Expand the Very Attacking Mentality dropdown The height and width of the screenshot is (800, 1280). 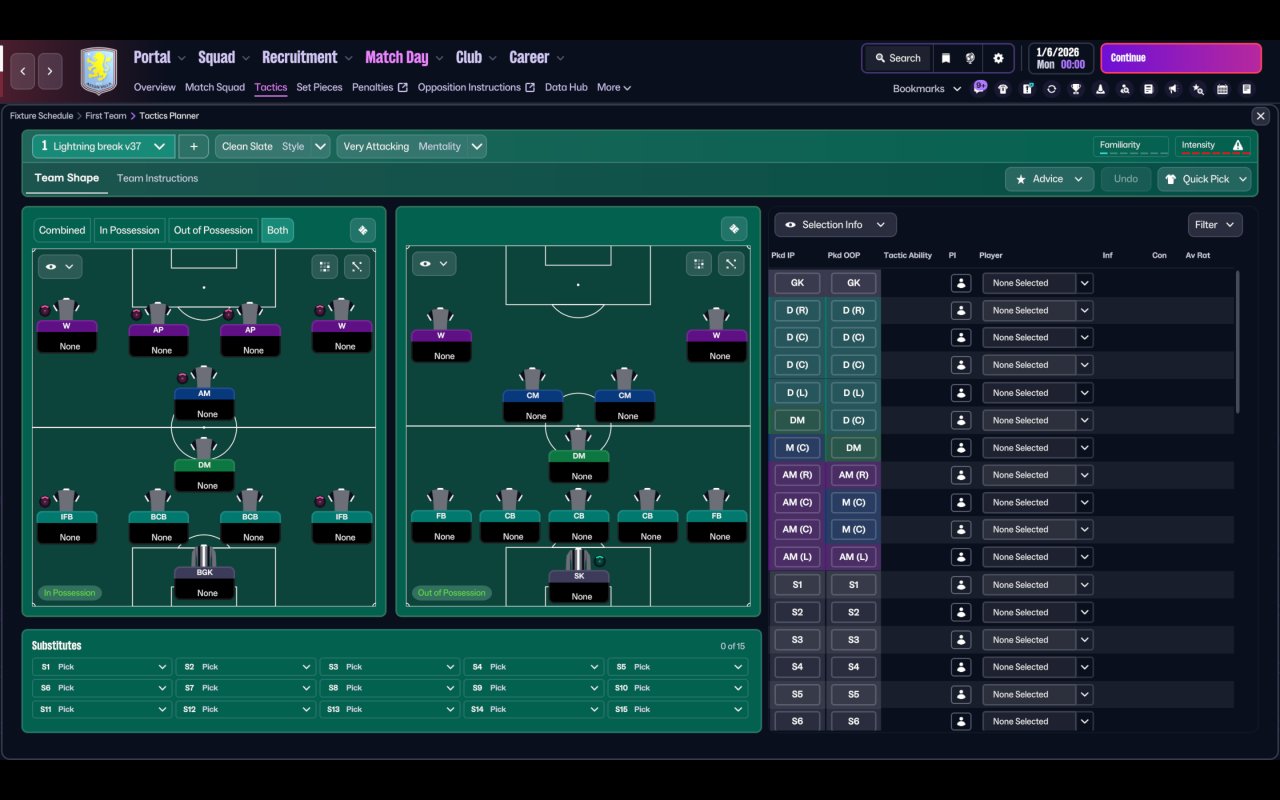pos(412,146)
